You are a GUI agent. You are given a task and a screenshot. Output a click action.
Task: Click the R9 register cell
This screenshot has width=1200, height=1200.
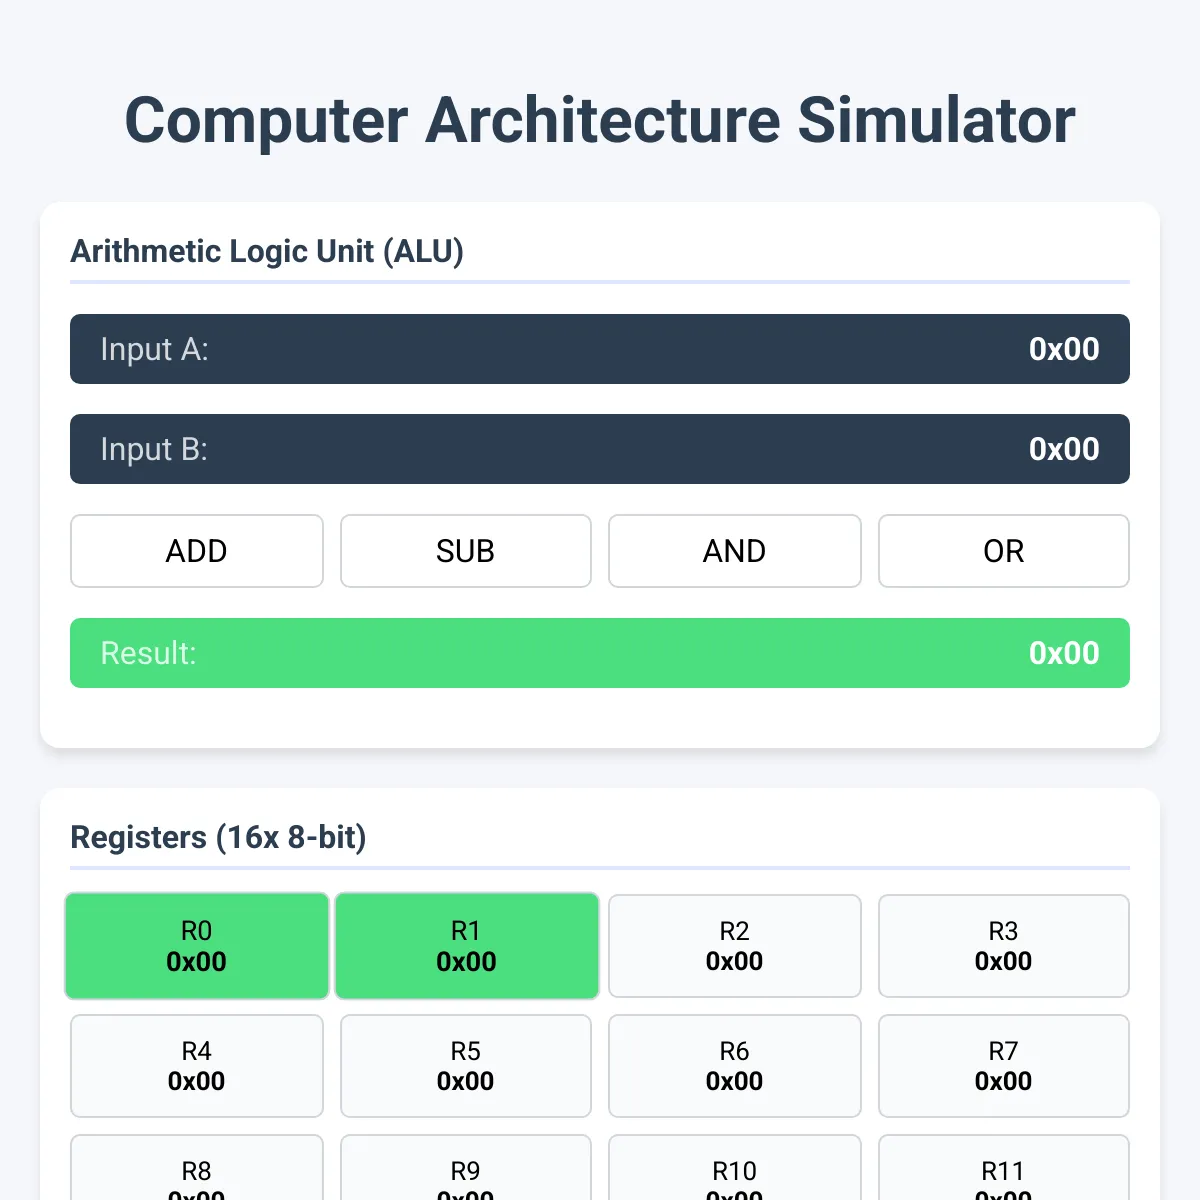(466, 1168)
